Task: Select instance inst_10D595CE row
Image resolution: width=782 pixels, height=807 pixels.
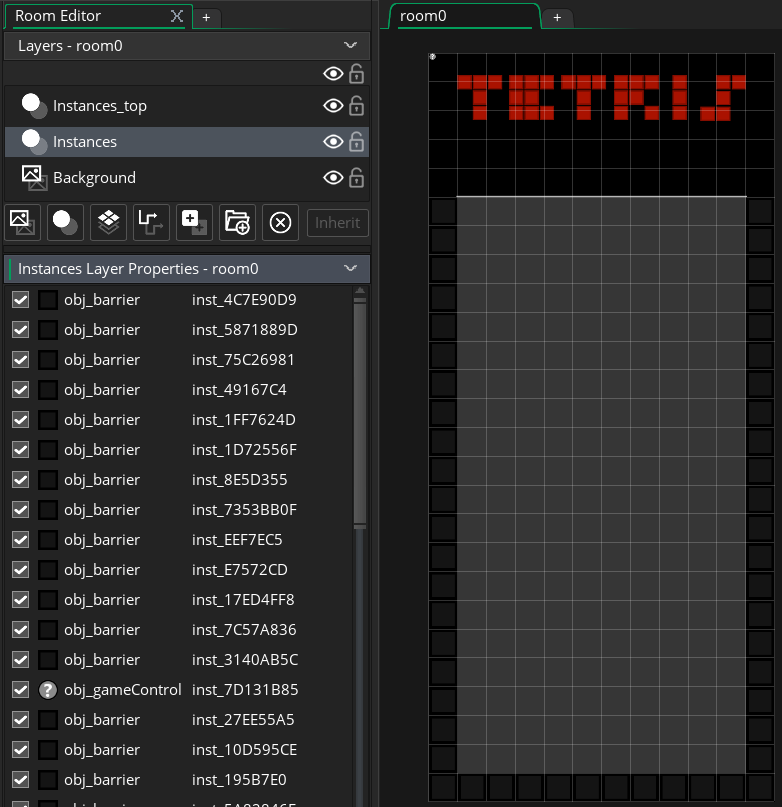Action: point(180,749)
